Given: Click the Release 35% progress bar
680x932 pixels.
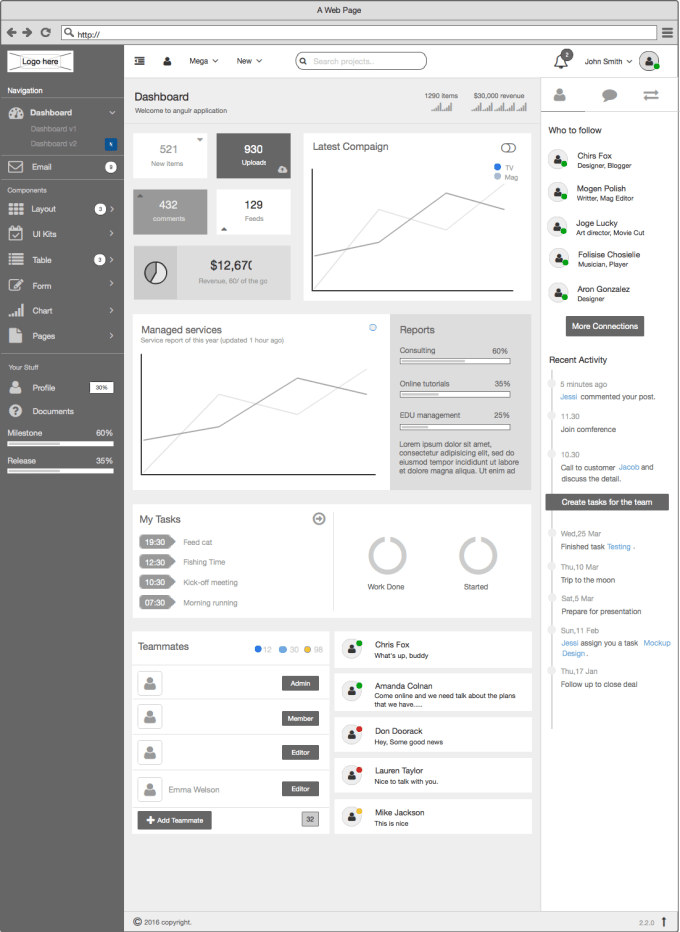Looking at the screenshot, I should coord(60,471).
